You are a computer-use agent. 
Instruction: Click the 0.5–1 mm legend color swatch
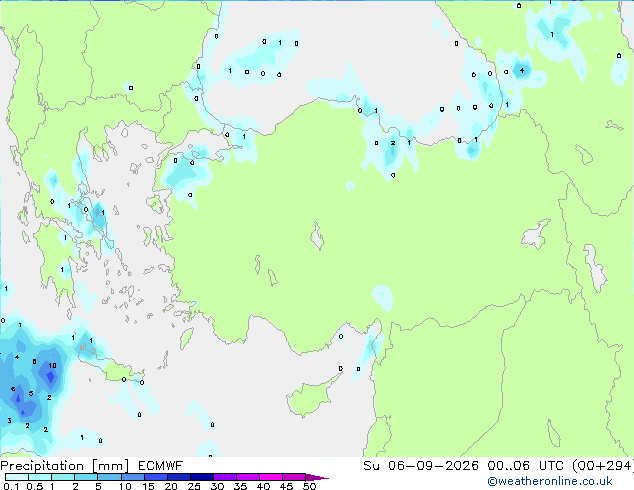40,477
